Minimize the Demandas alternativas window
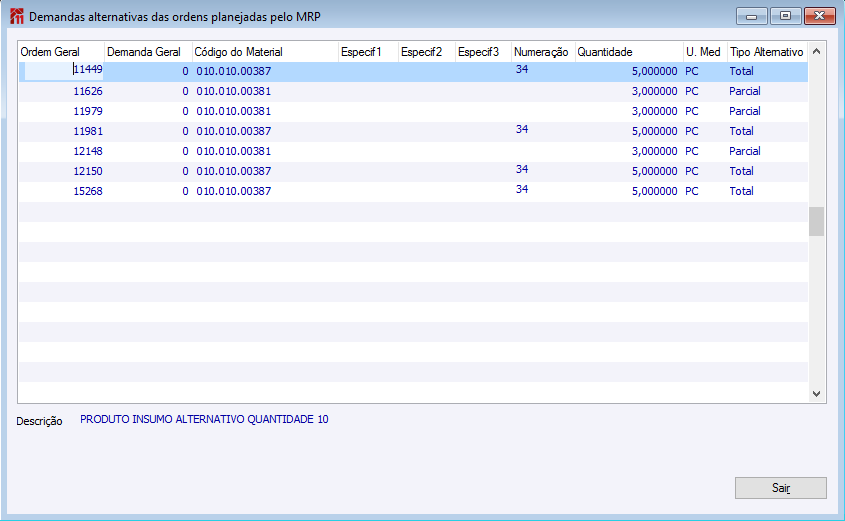This screenshot has height=521, width=845. [751, 16]
